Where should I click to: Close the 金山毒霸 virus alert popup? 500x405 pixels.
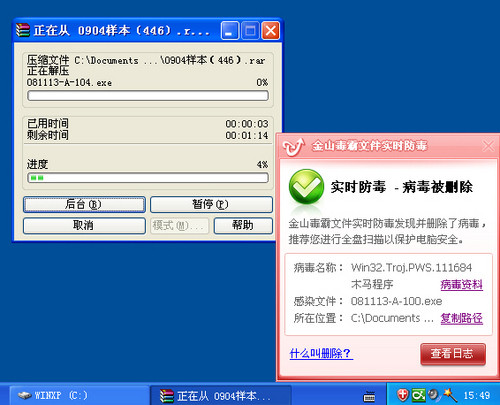(489, 146)
